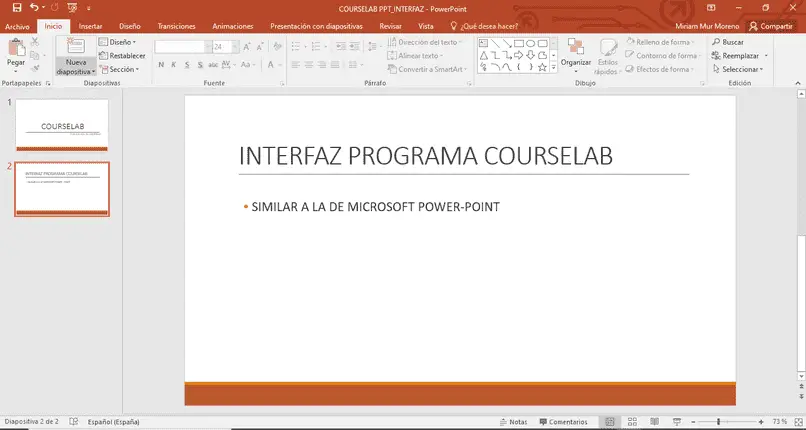Click the Decrease indent icon
Viewport: 806px width, 430px height.
click(x=341, y=47)
